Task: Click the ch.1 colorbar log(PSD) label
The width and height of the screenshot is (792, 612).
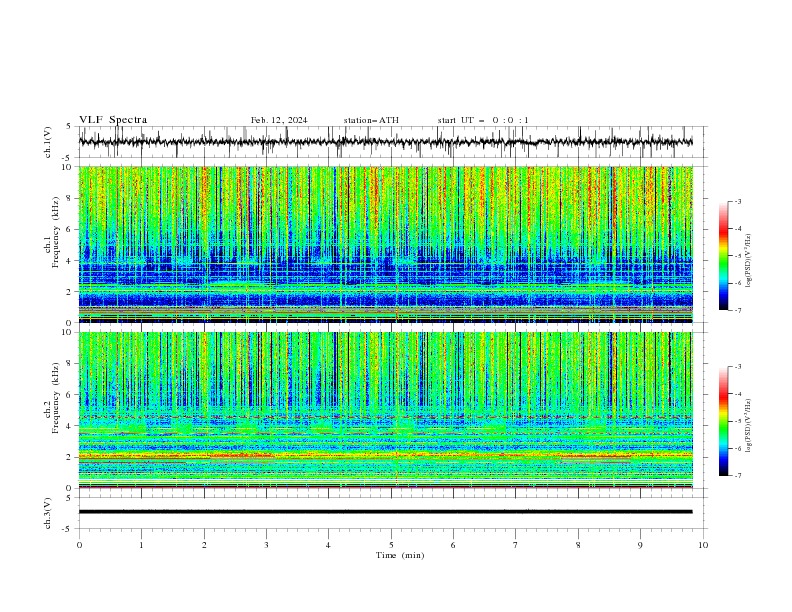Action: [x=748, y=261]
